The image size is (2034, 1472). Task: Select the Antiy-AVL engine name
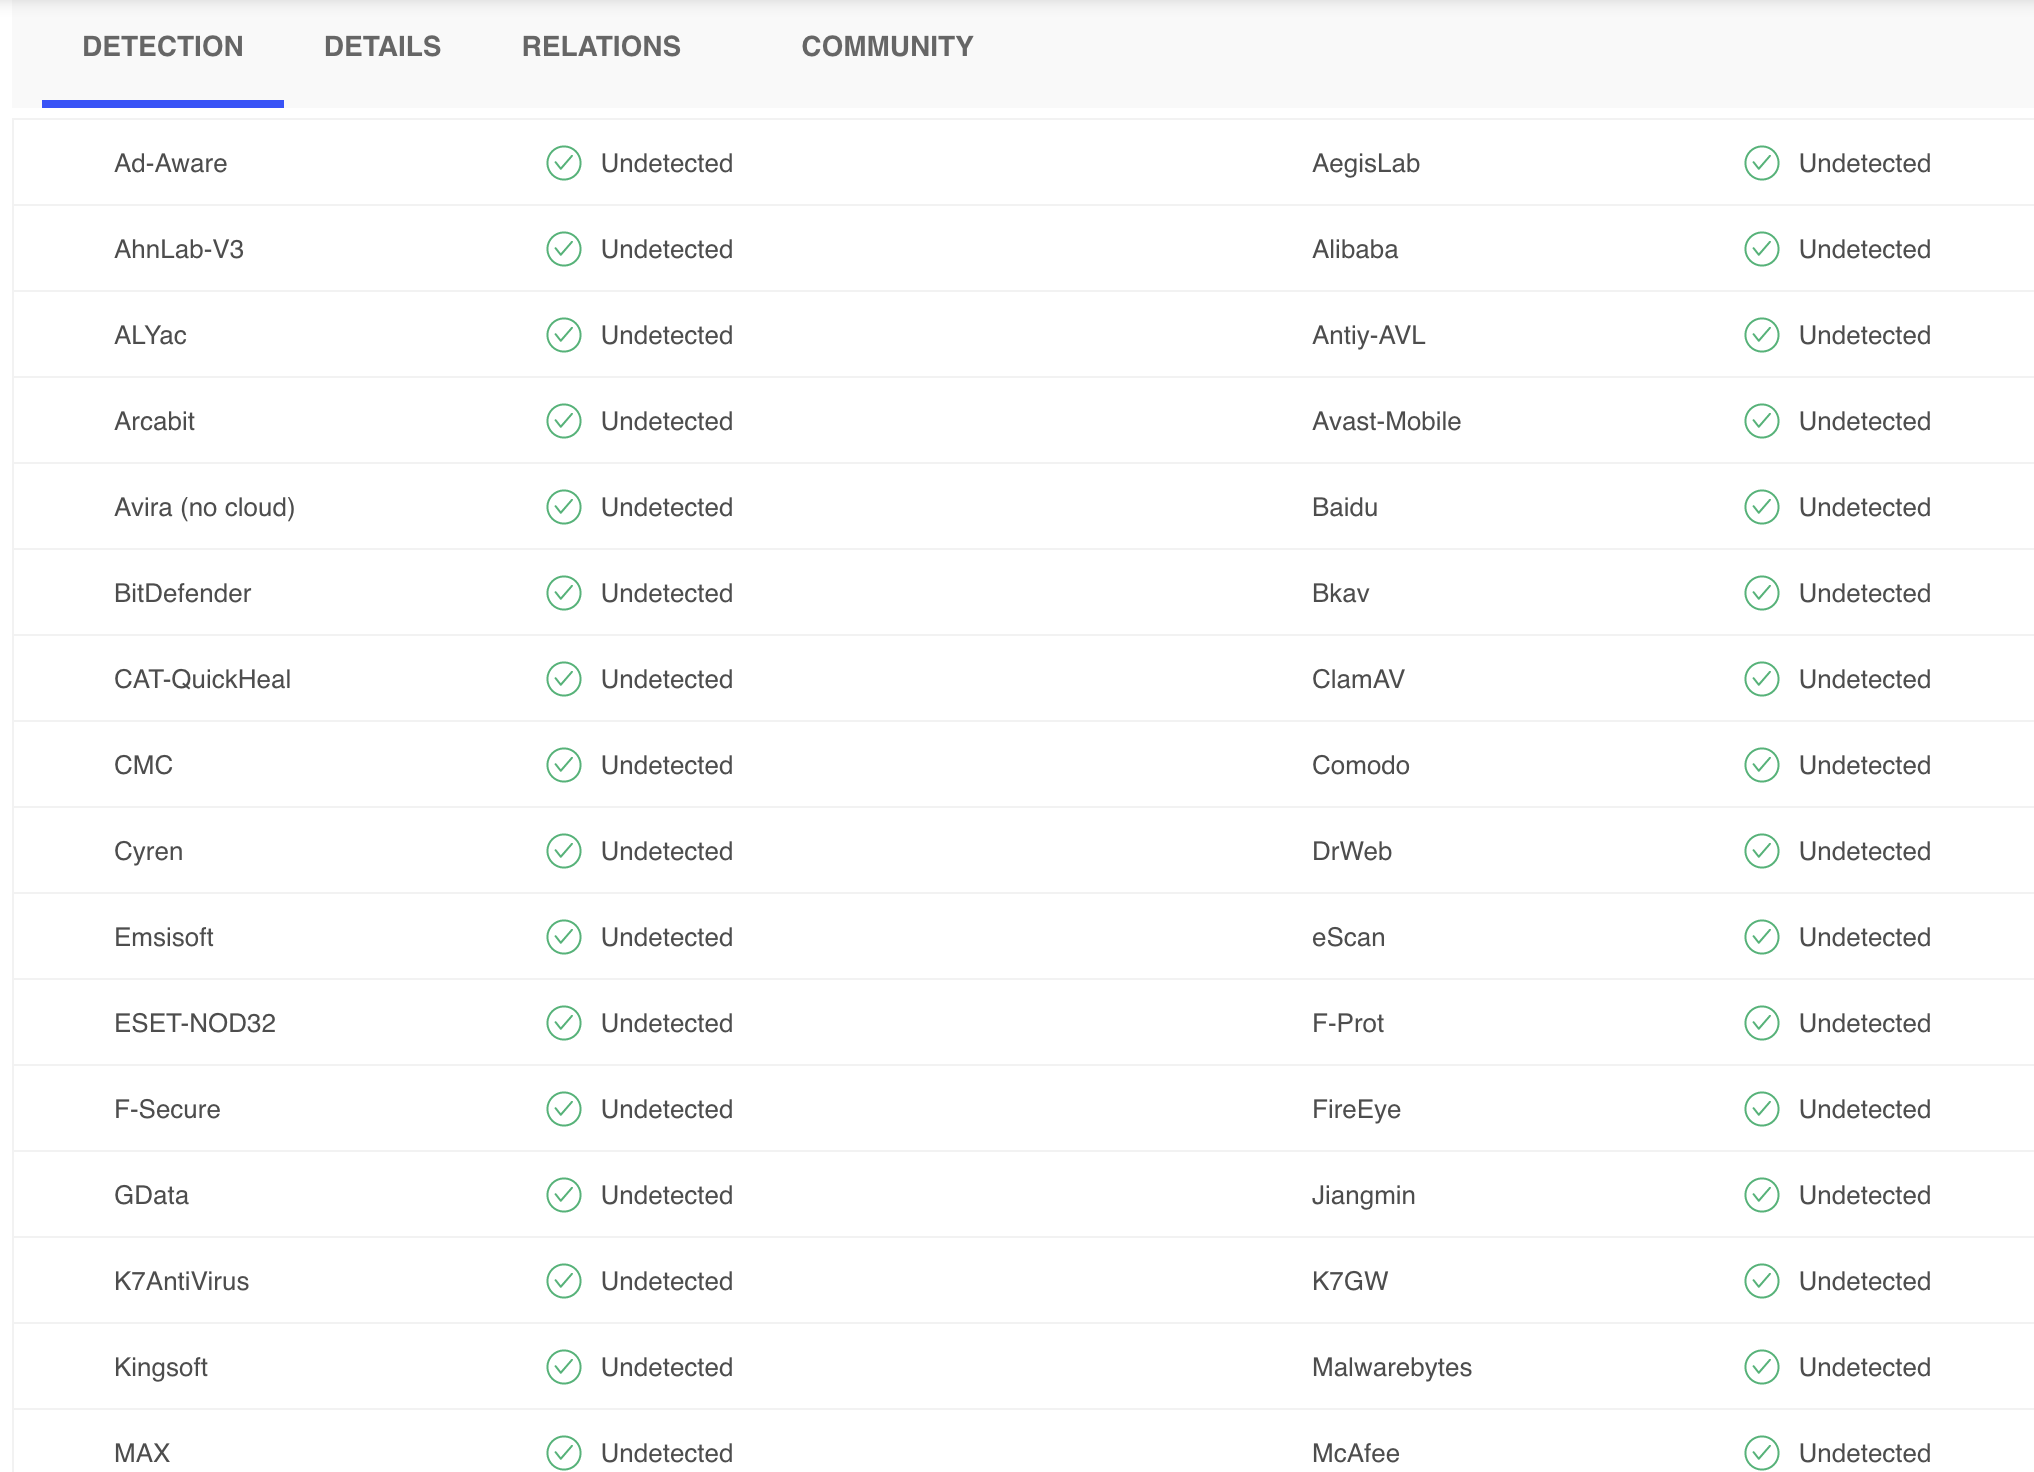click(1369, 335)
